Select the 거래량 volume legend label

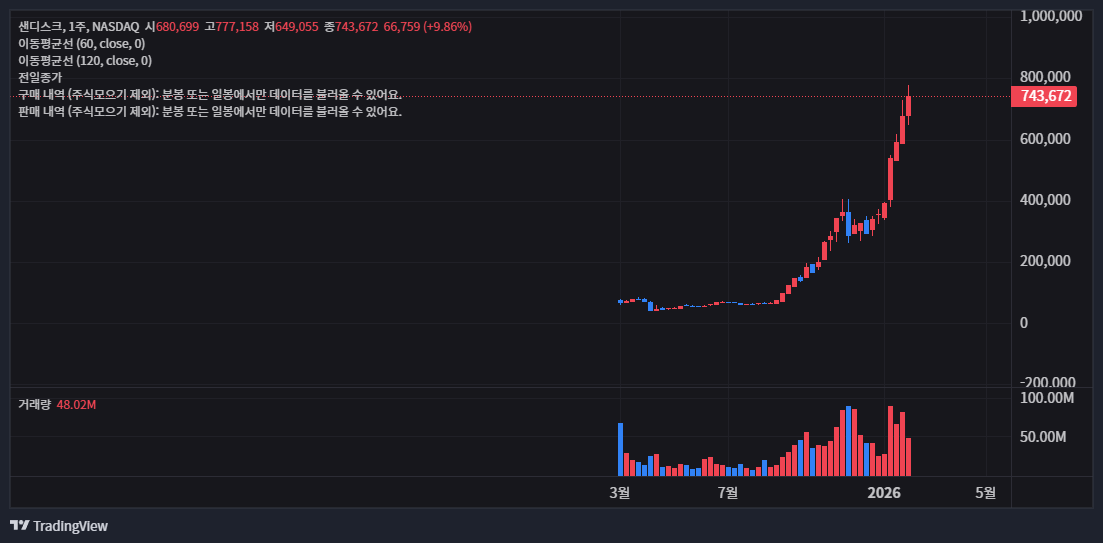click(34, 404)
